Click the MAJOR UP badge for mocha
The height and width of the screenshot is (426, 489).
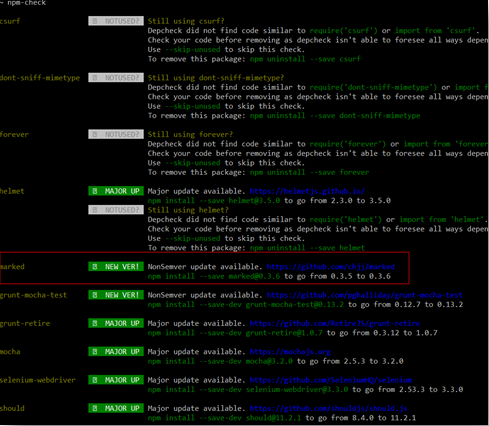pos(116,352)
